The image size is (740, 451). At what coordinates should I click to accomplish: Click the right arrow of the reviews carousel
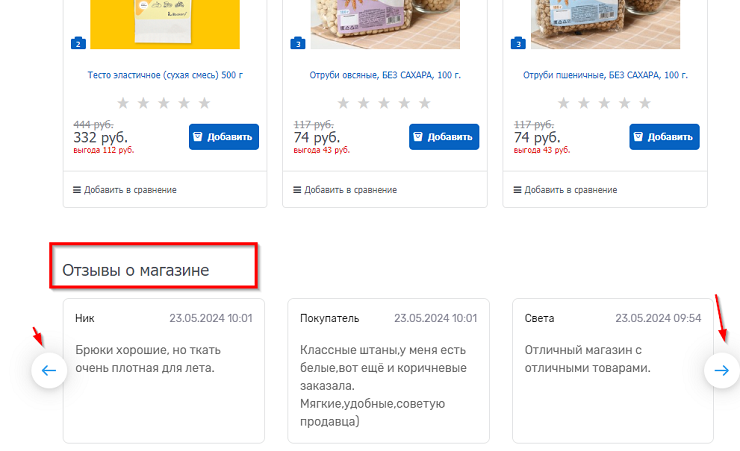[722, 371]
